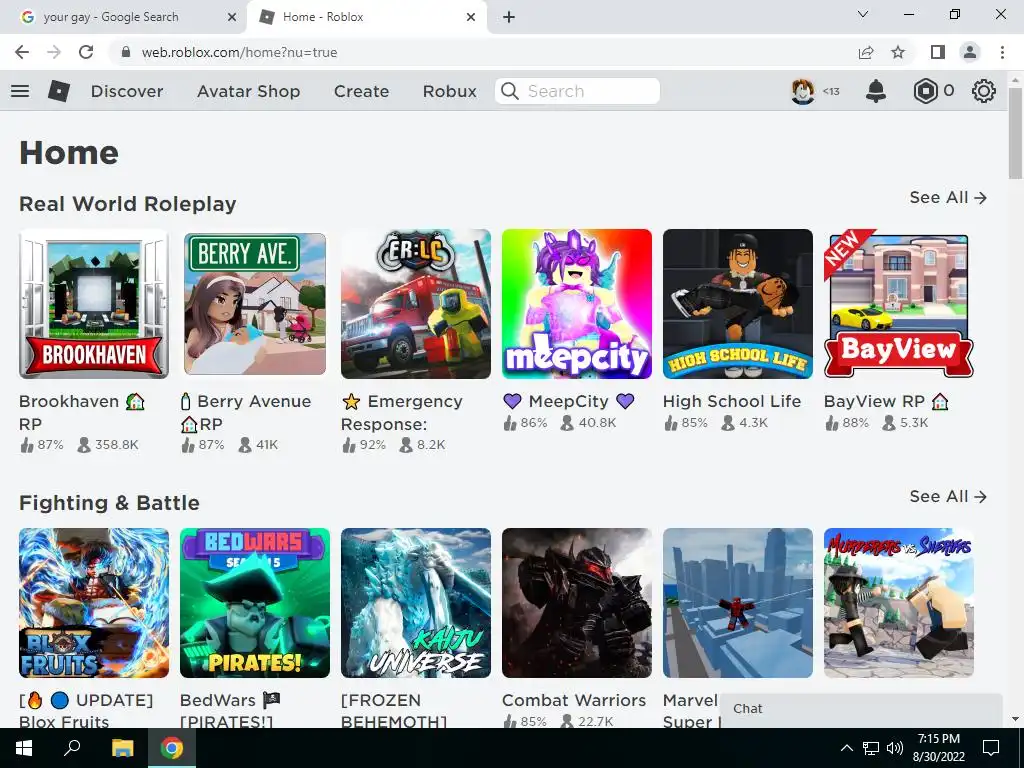Open the High School Life thumbnail
The width and height of the screenshot is (1024, 768).
click(738, 304)
